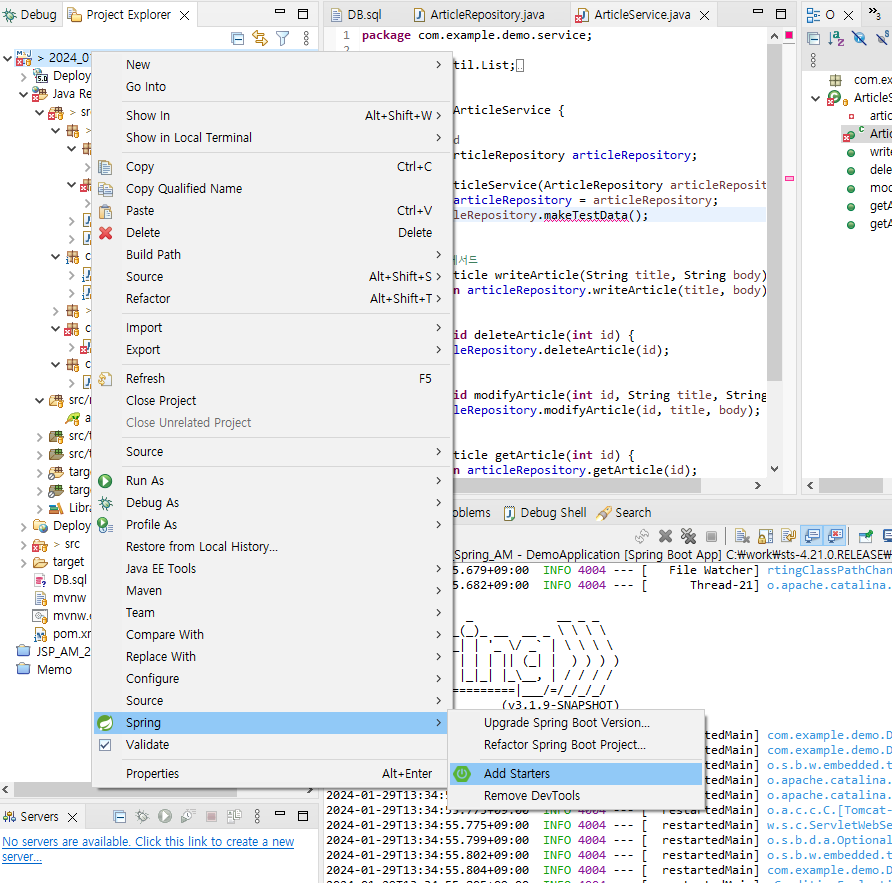
Task: Select Close Project menu entry
Action: (271, 401)
